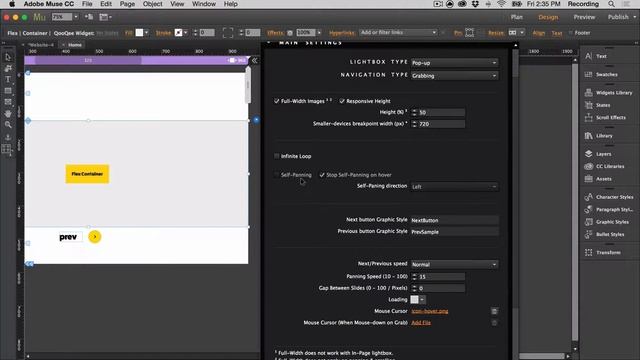Open Self-Paning direction dropdown
The height and width of the screenshot is (360, 640).
(454, 187)
